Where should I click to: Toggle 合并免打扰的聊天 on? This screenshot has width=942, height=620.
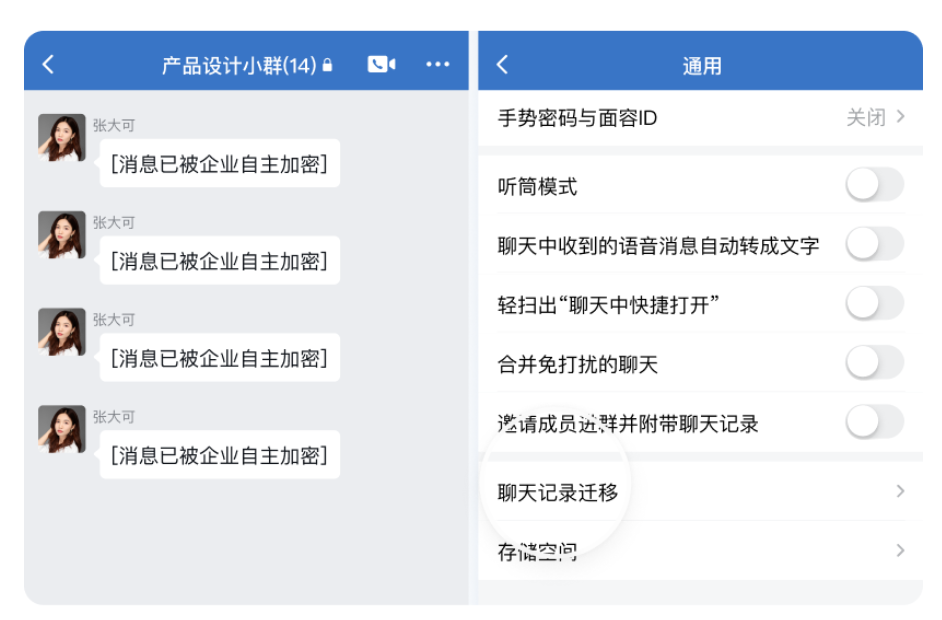(875, 362)
